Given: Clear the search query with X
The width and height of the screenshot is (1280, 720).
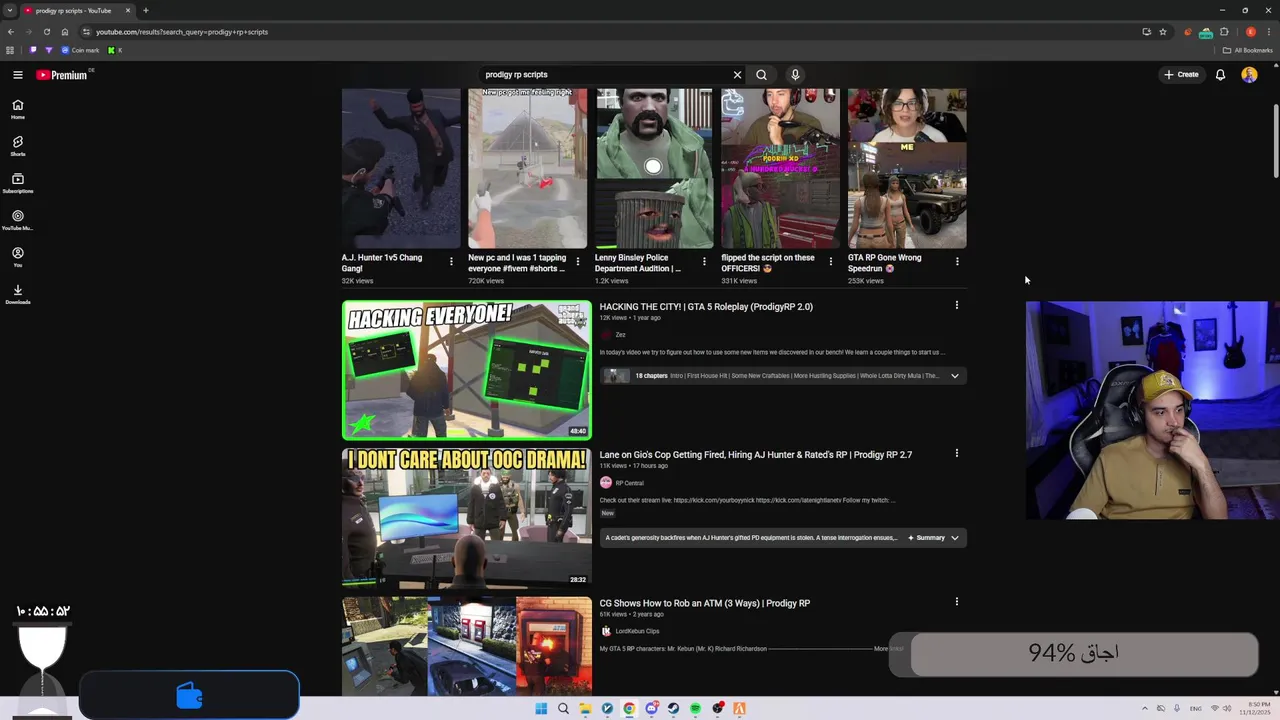Looking at the screenshot, I should (x=737, y=75).
